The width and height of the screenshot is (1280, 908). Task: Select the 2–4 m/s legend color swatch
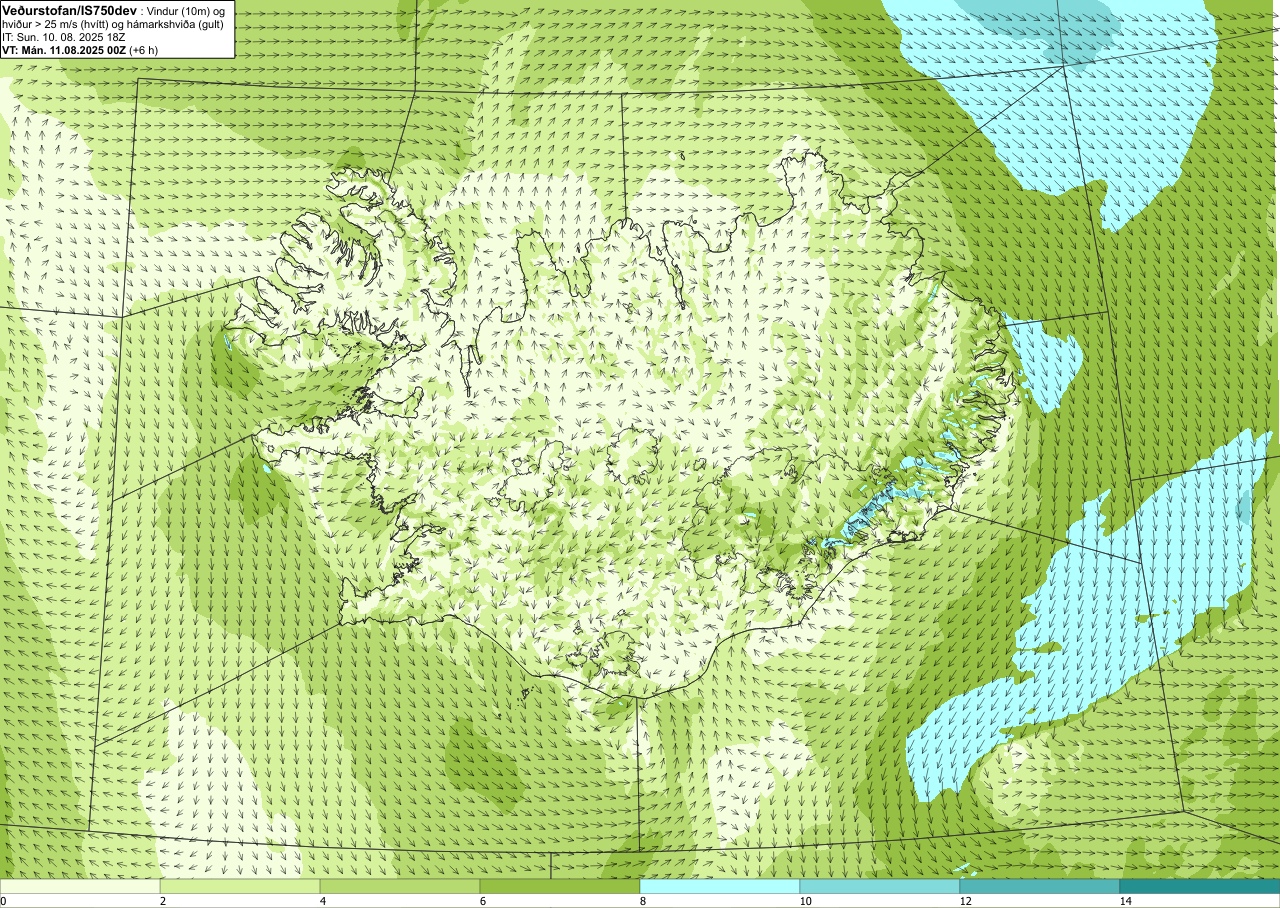tap(240, 886)
